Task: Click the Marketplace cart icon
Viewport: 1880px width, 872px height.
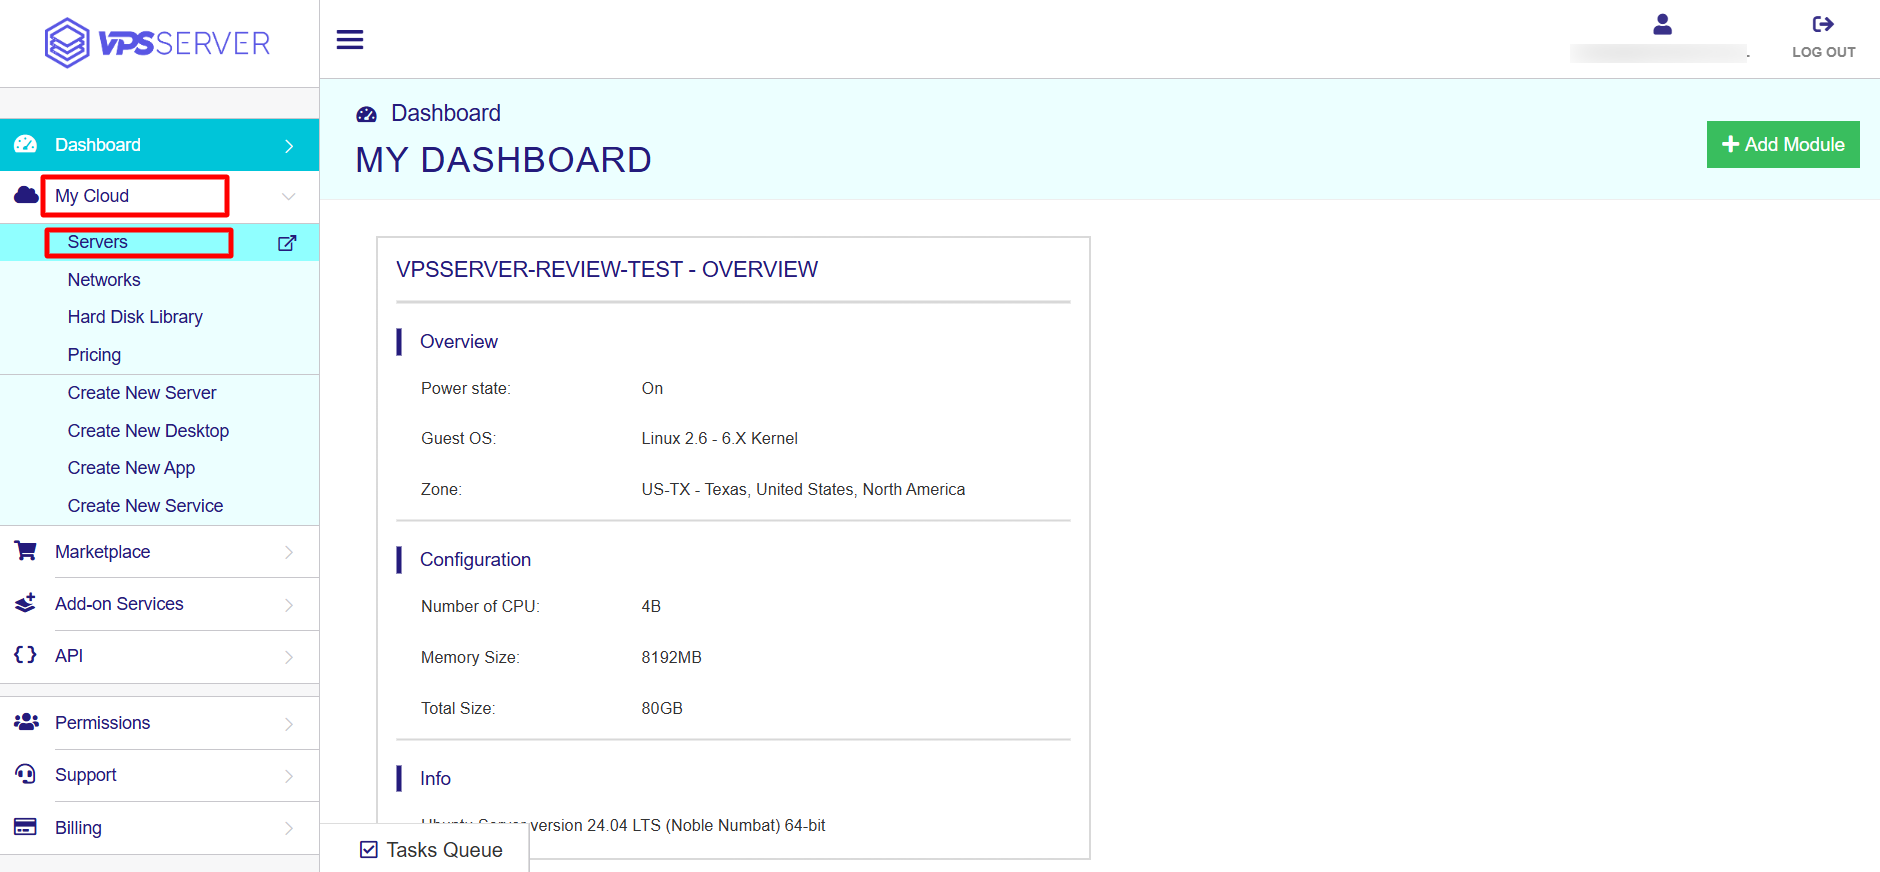Action: coord(26,551)
